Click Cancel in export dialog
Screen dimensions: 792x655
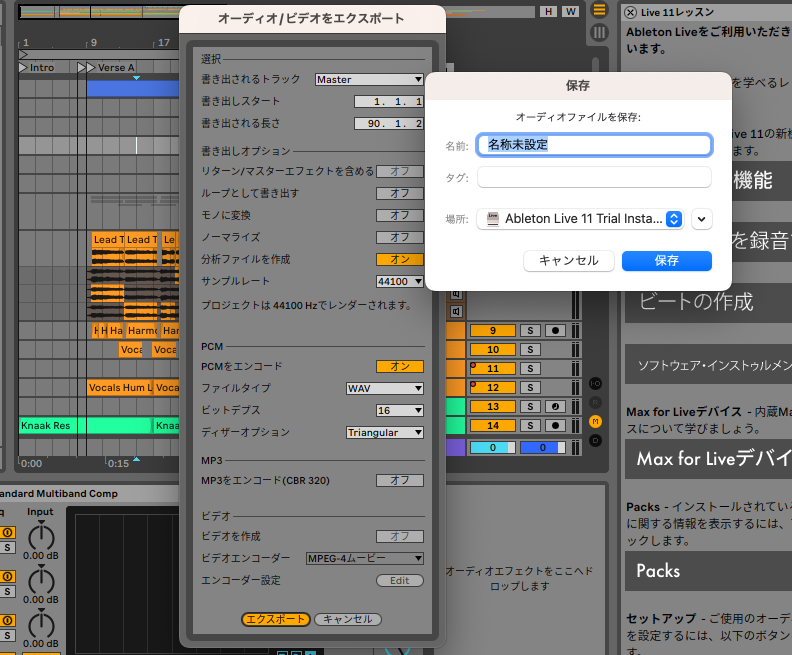click(348, 620)
